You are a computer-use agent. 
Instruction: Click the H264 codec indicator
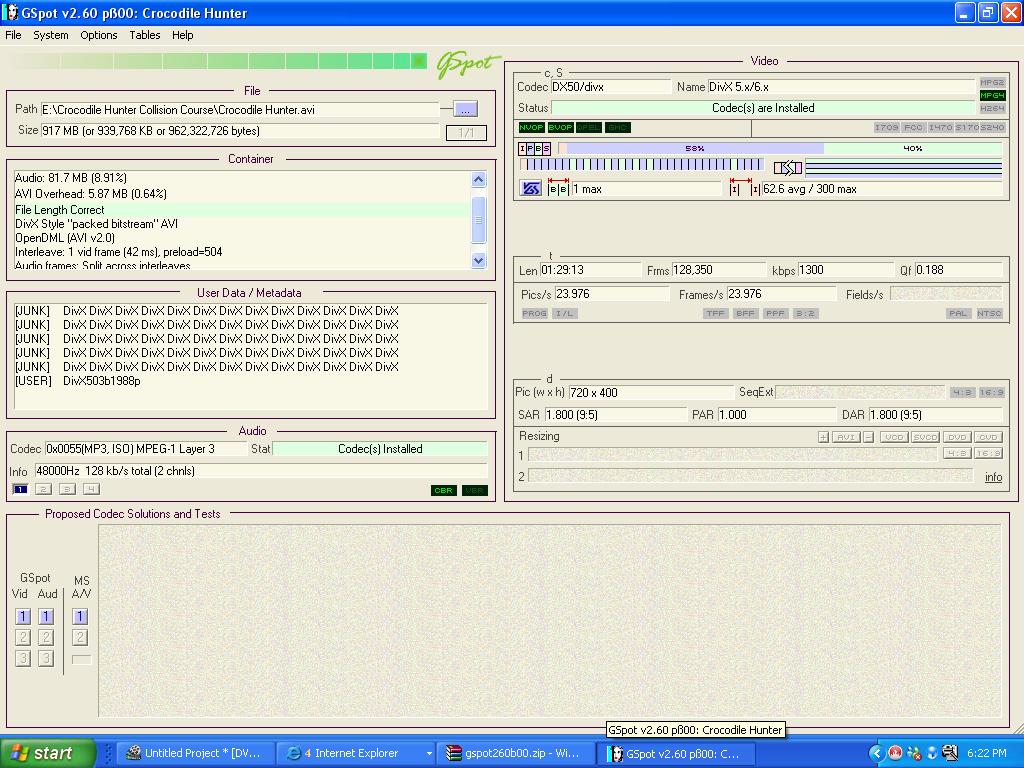tap(991, 108)
